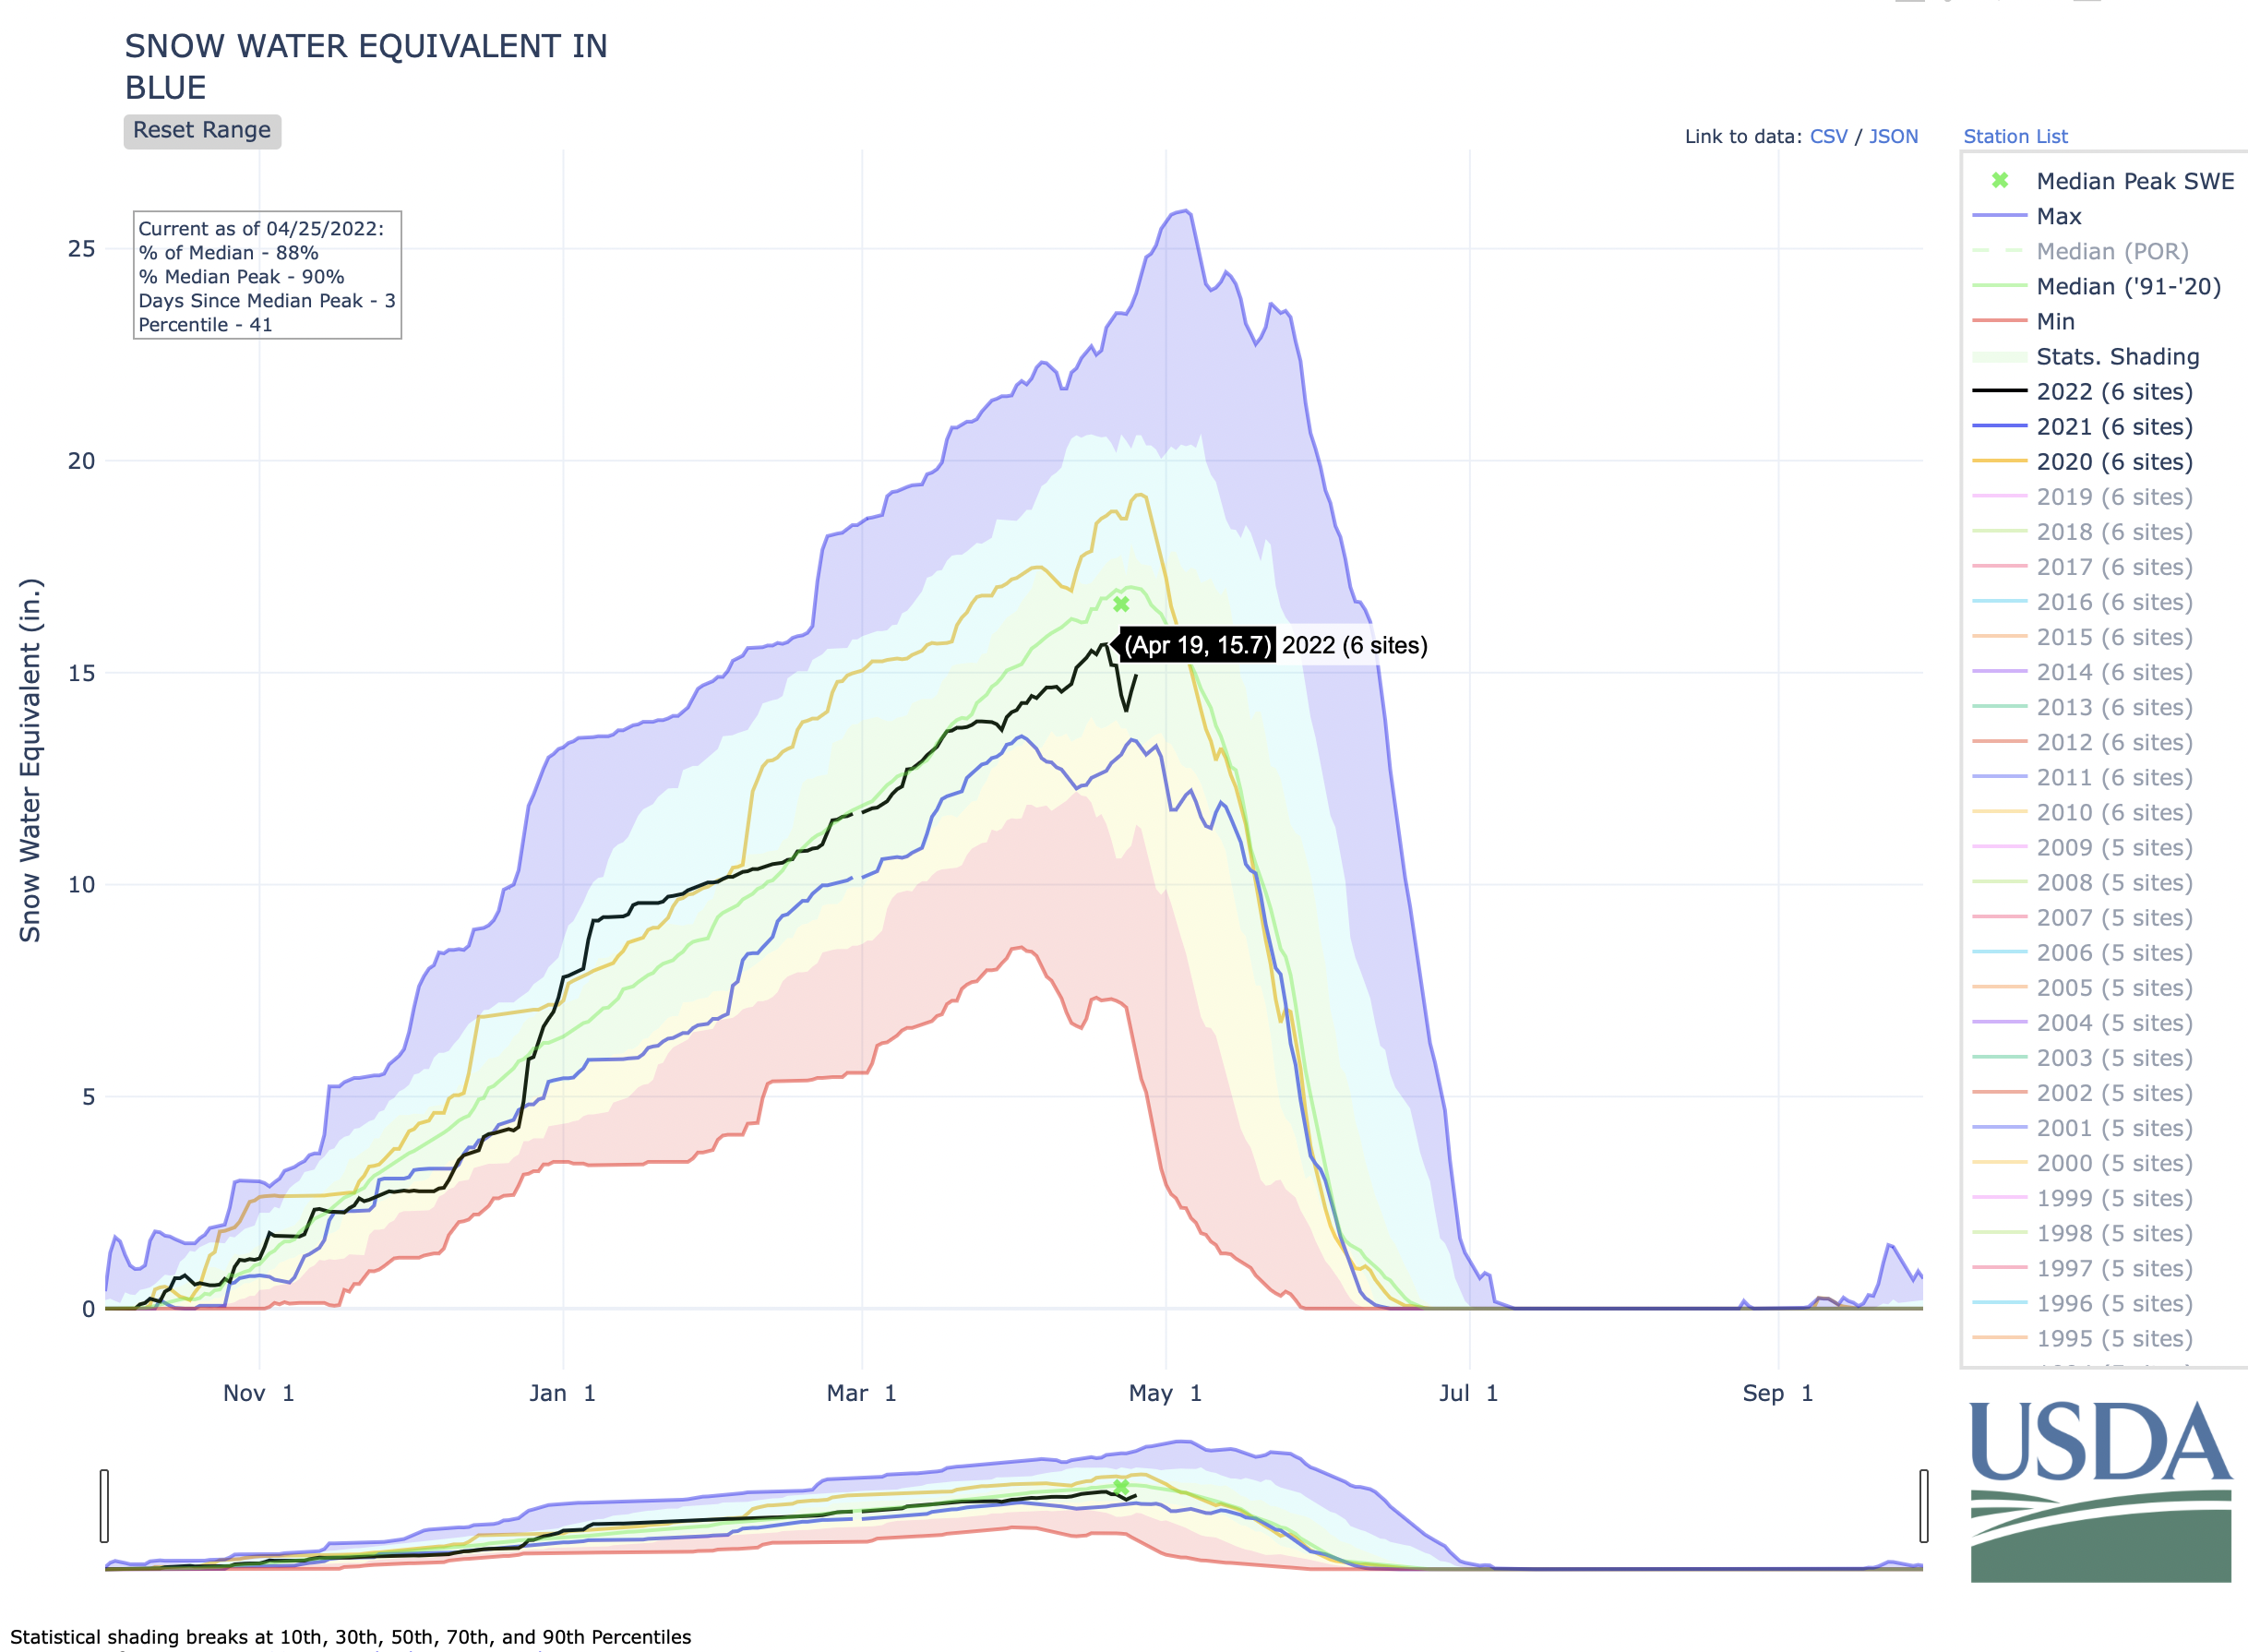Image resolution: width=2248 pixels, height=1652 pixels.
Task: Open the JSON data link
Action: pos(1893,136)
